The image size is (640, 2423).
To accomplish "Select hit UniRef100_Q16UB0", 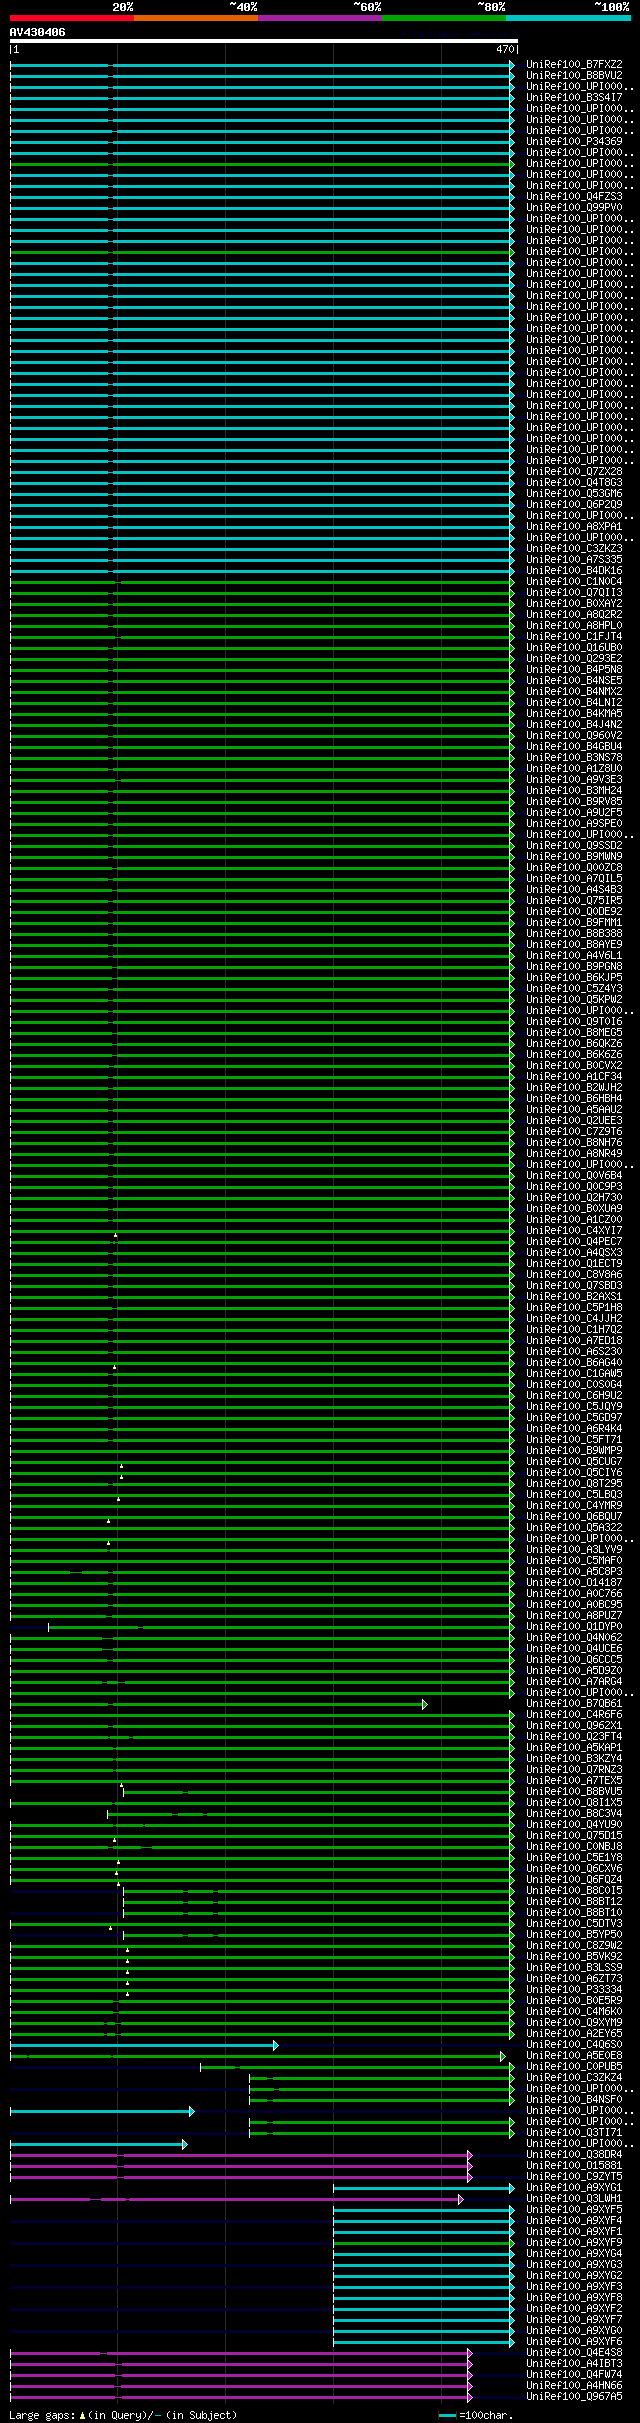I will [574, 647].
